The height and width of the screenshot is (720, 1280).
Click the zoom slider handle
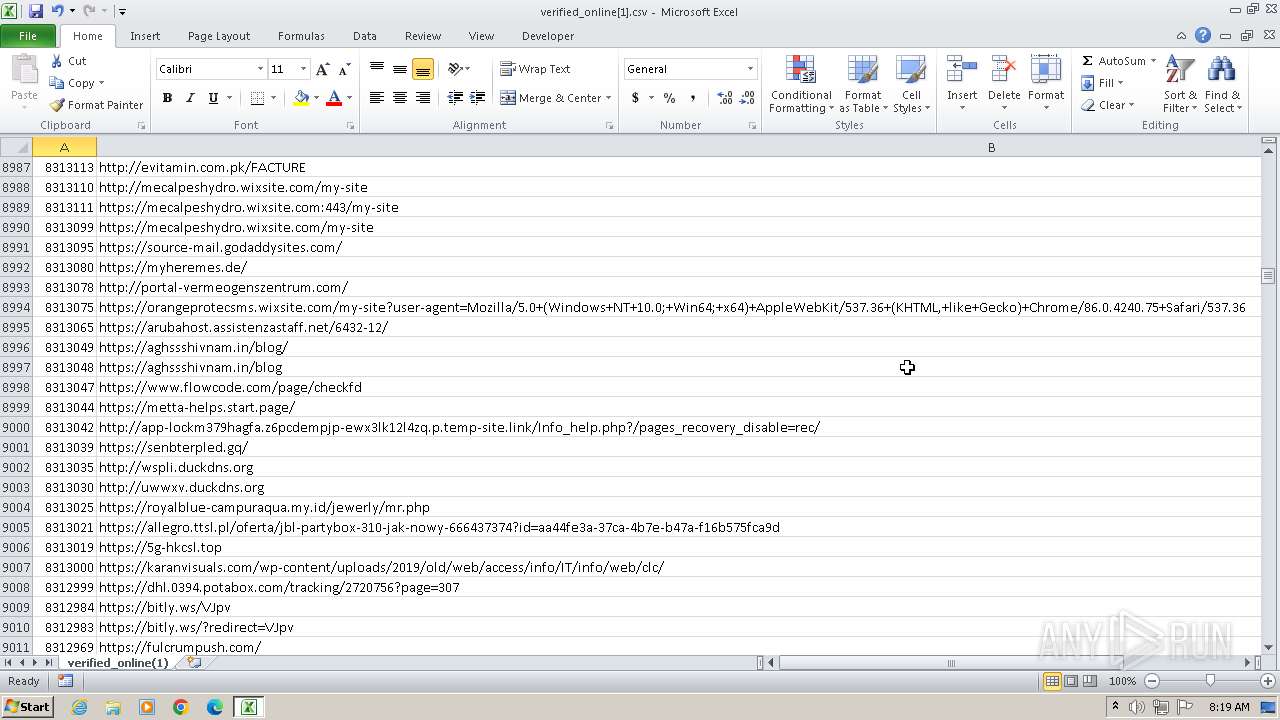pos(1210,681)
